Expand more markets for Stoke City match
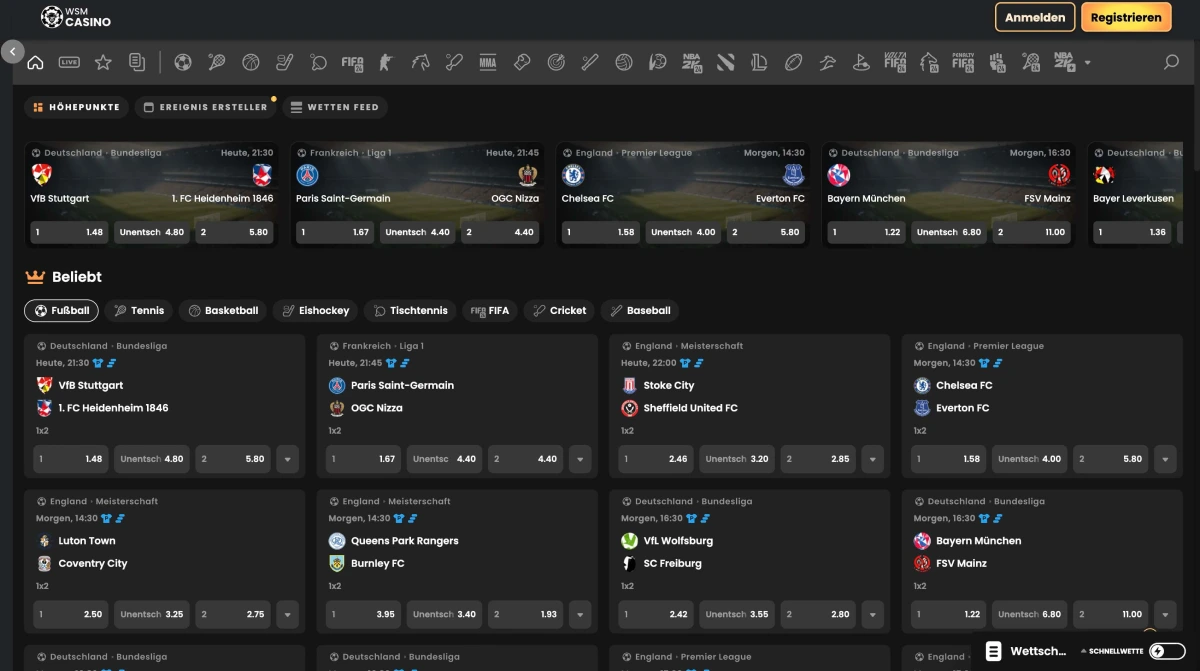 (873, 459)
